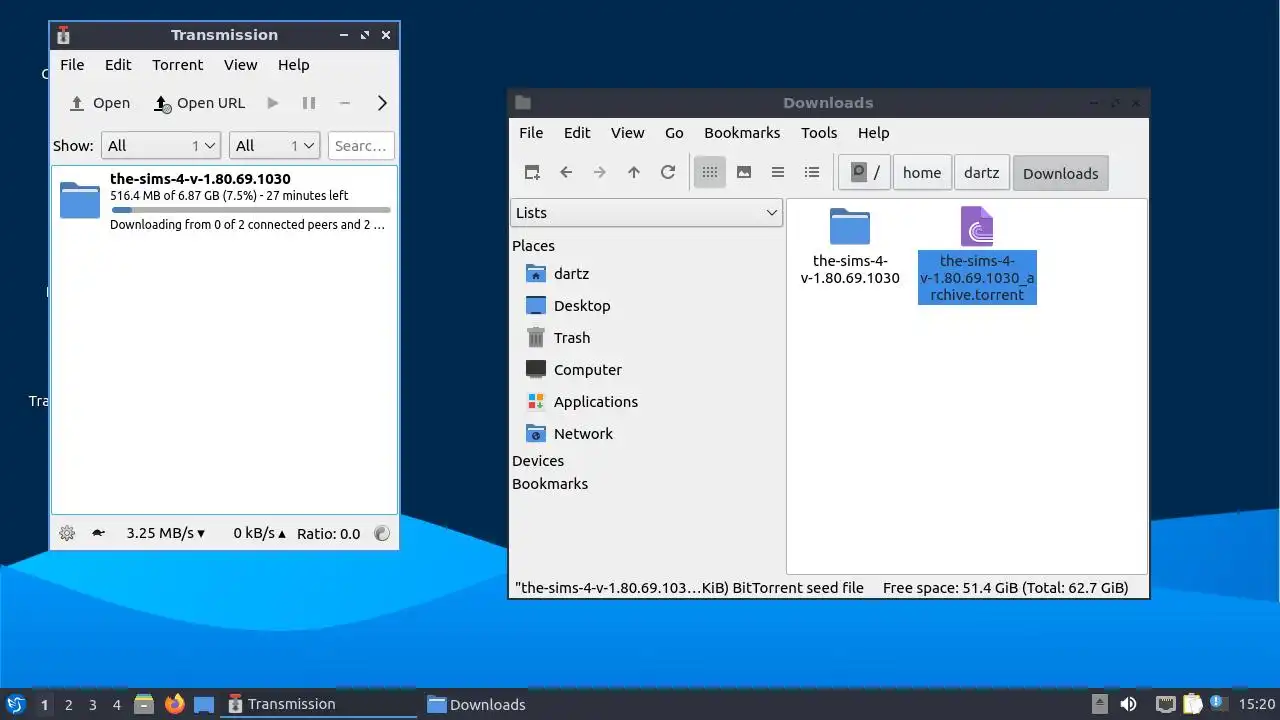Click the Downloads path button

point(1061,173)
